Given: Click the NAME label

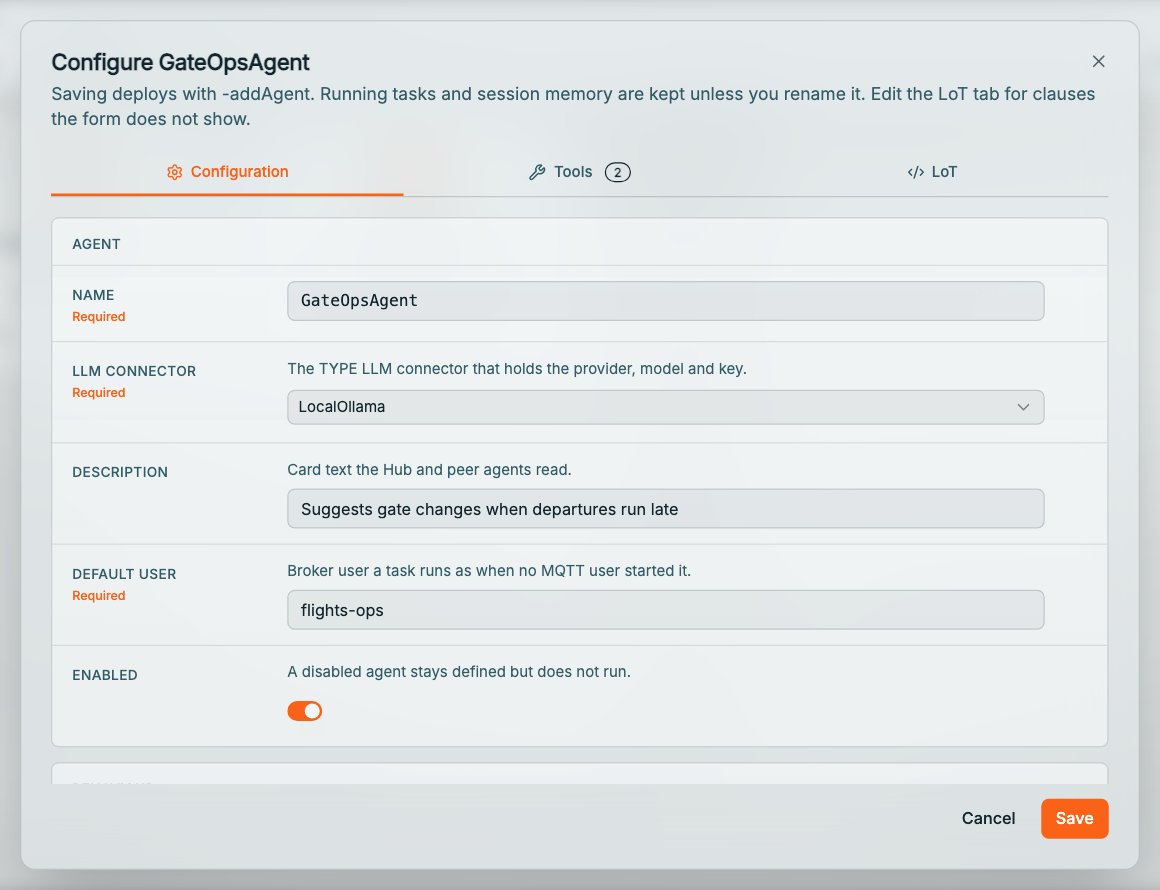Looking at the screenshot, I should [93, 295].
